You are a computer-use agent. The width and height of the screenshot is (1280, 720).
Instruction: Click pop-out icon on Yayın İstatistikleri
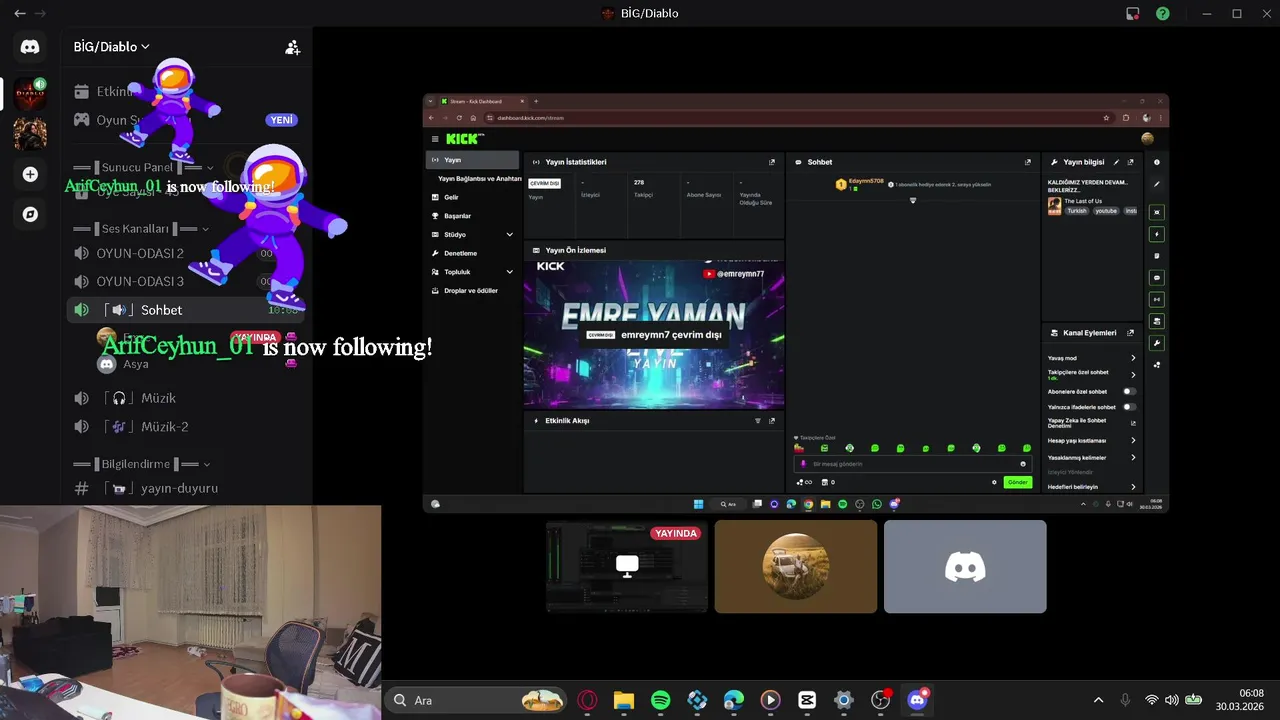click(x=772, y=162)
